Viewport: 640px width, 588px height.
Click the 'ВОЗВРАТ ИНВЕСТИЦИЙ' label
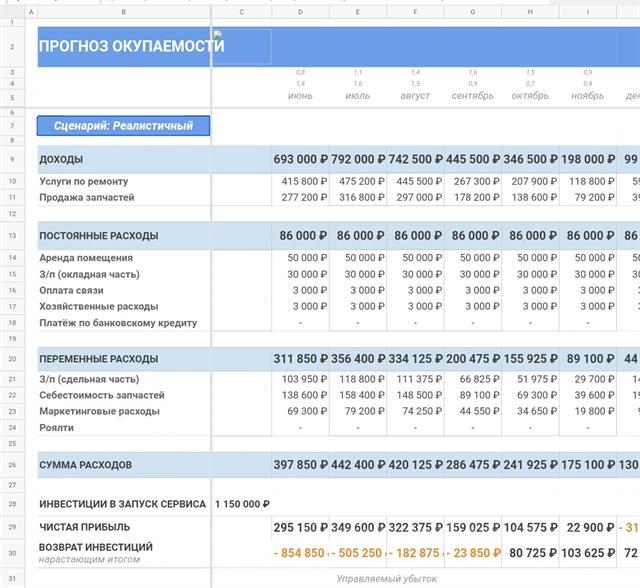[96, 547]
